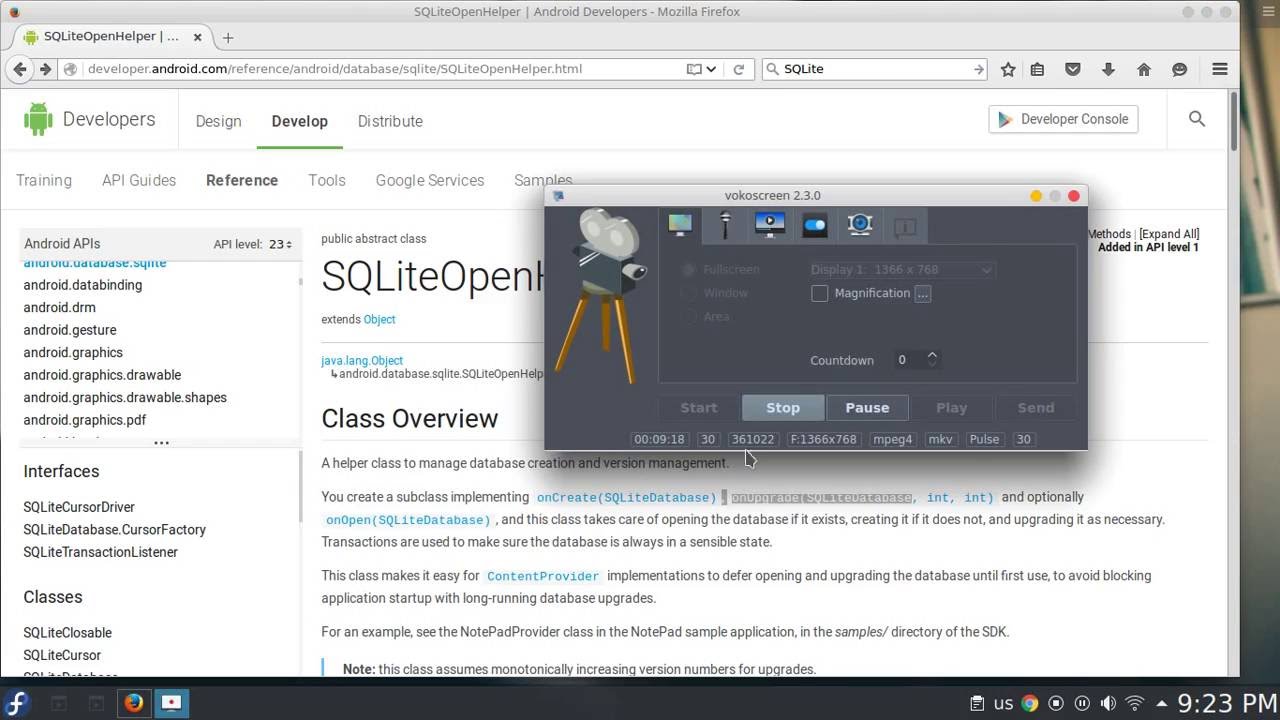Click the Firefox address bar
1280x720 pixels.
click(x=380, y=69)
